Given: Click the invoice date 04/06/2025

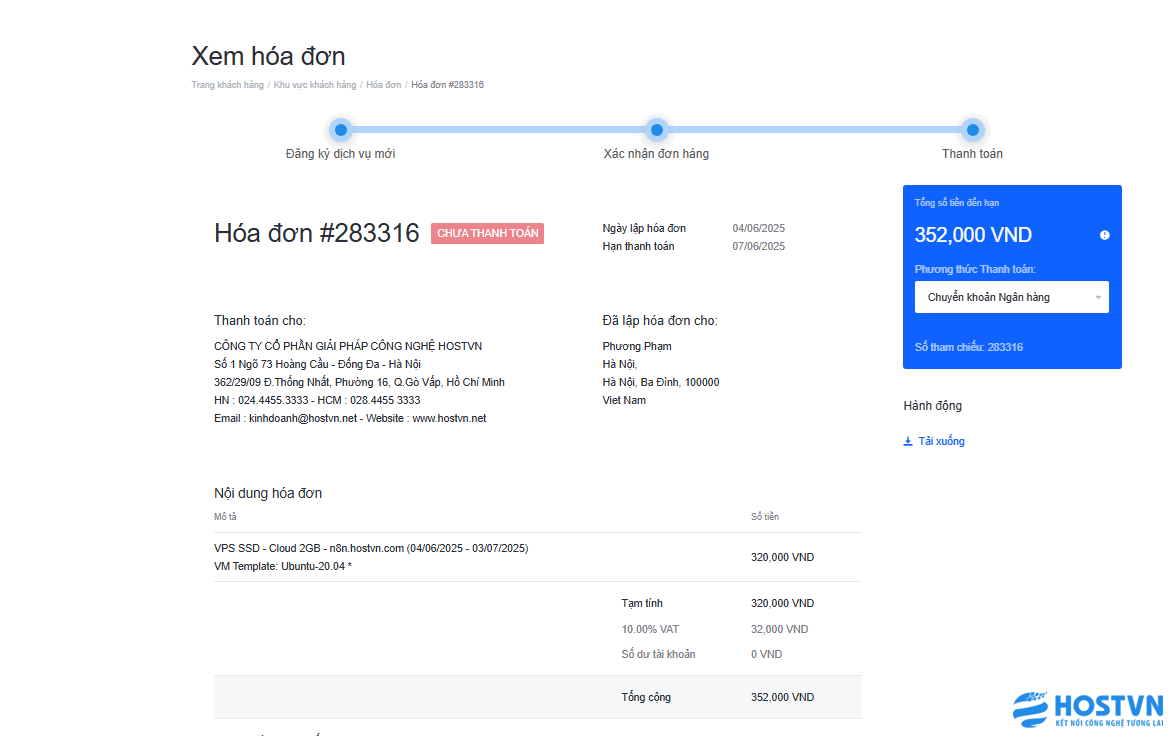Looking at the screenshot, I should [x=758, y=229].
